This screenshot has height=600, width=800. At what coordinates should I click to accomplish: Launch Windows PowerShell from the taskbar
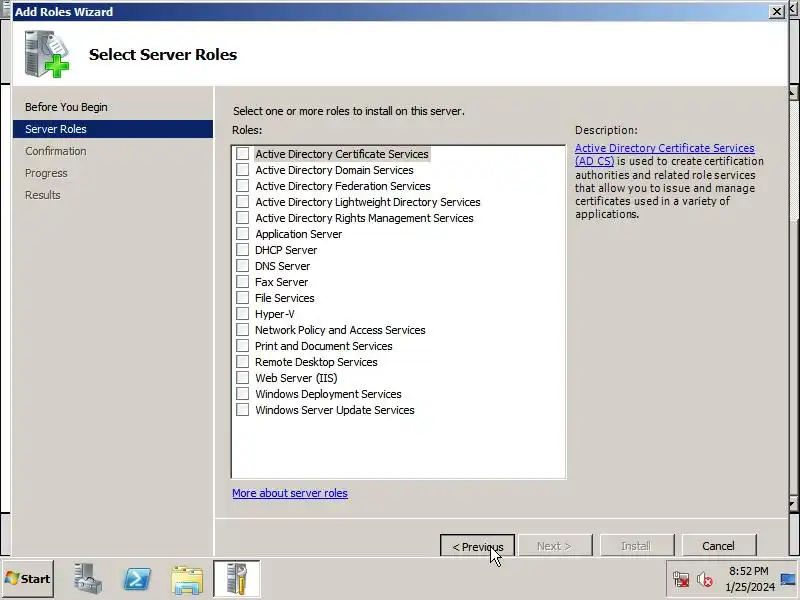(x=137, y=579)
